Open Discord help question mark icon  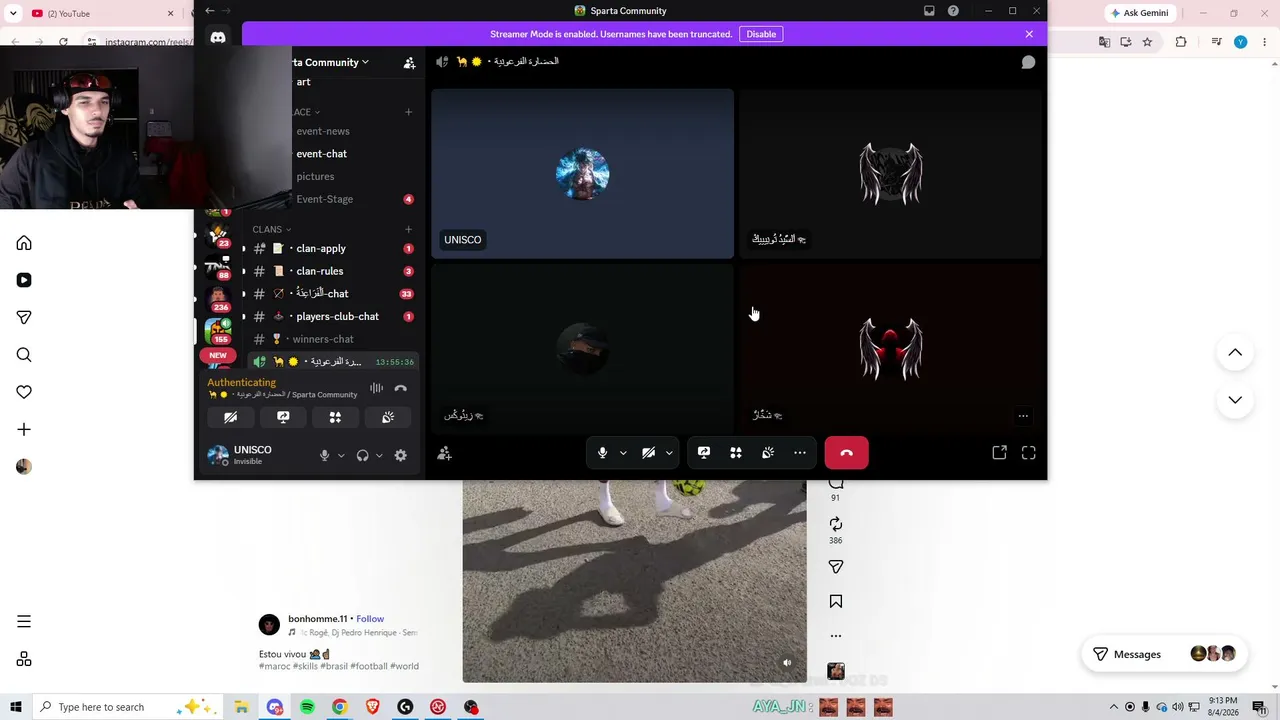[953, 11]
